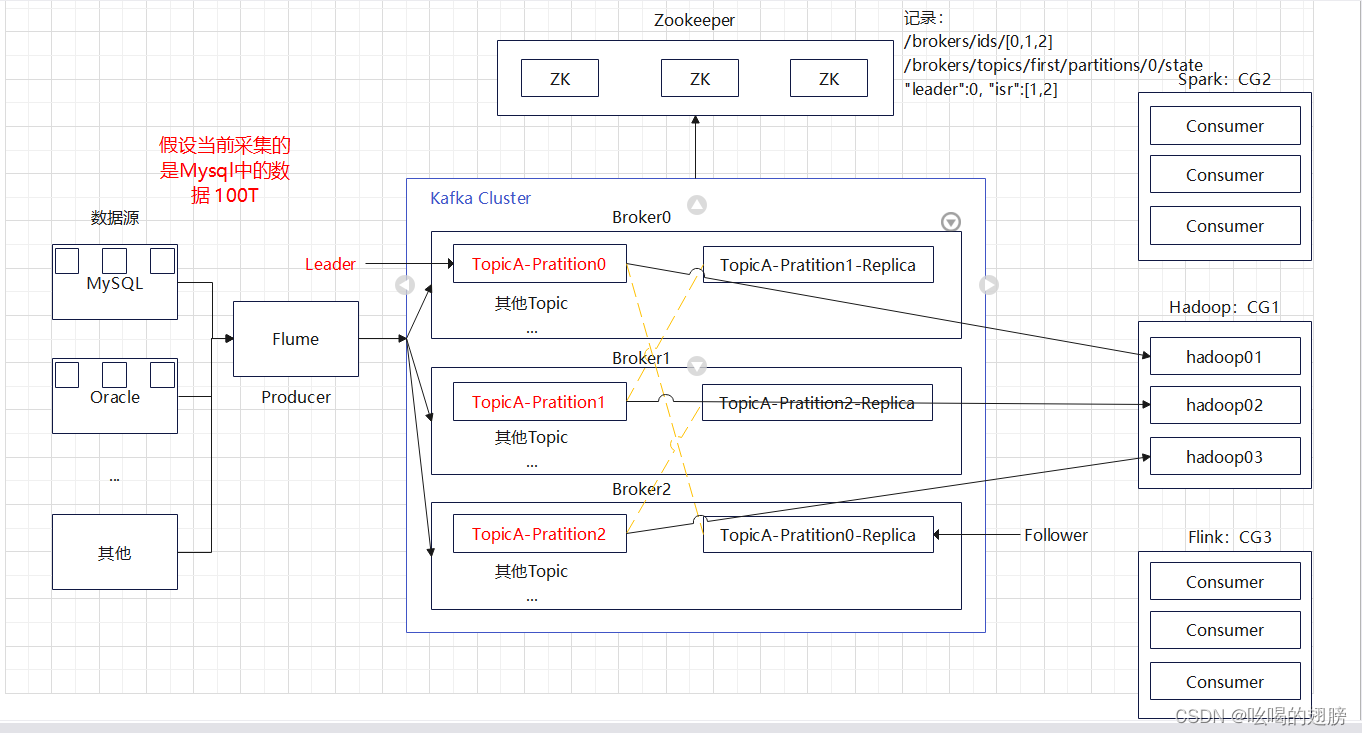Select the red Leader label
The image size is (1362, 735).
click(330, 264)
